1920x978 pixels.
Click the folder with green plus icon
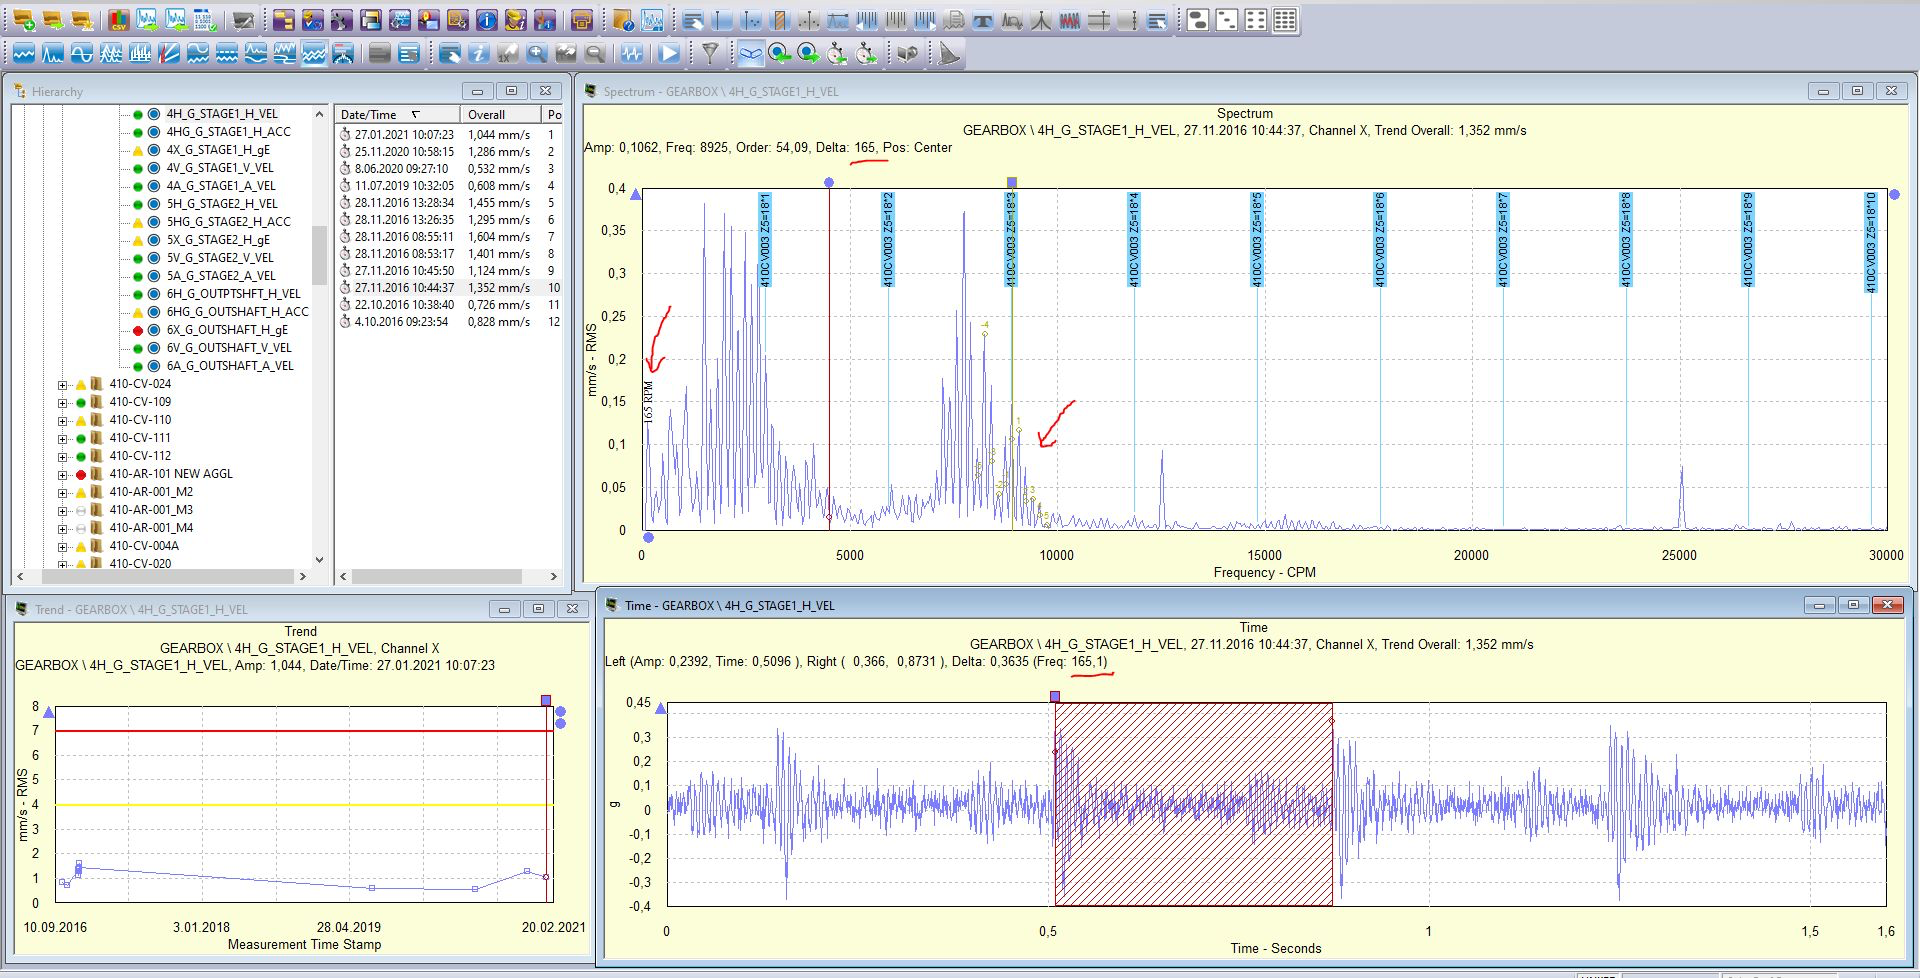point(24,20)
